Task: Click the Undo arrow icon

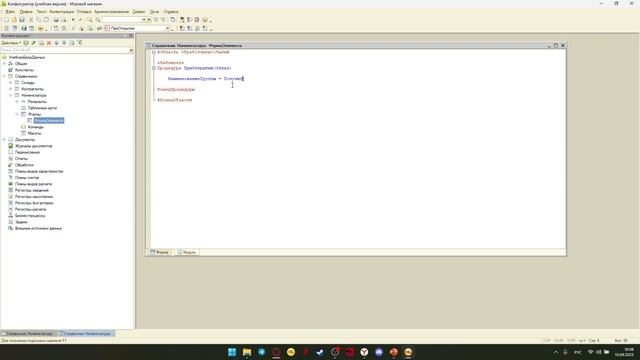Action: [73, 20]
